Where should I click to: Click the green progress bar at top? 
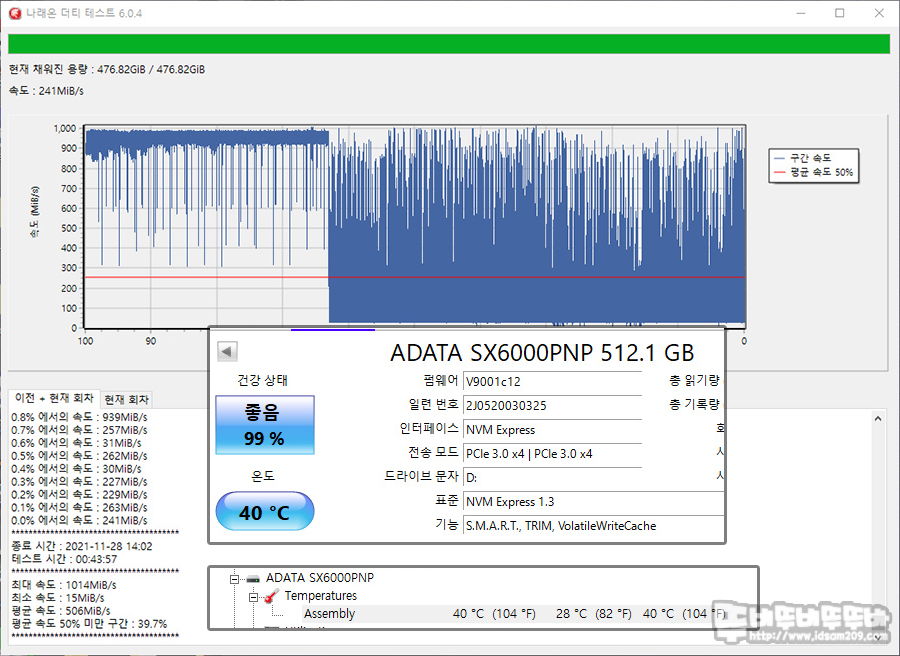(449, 44)
